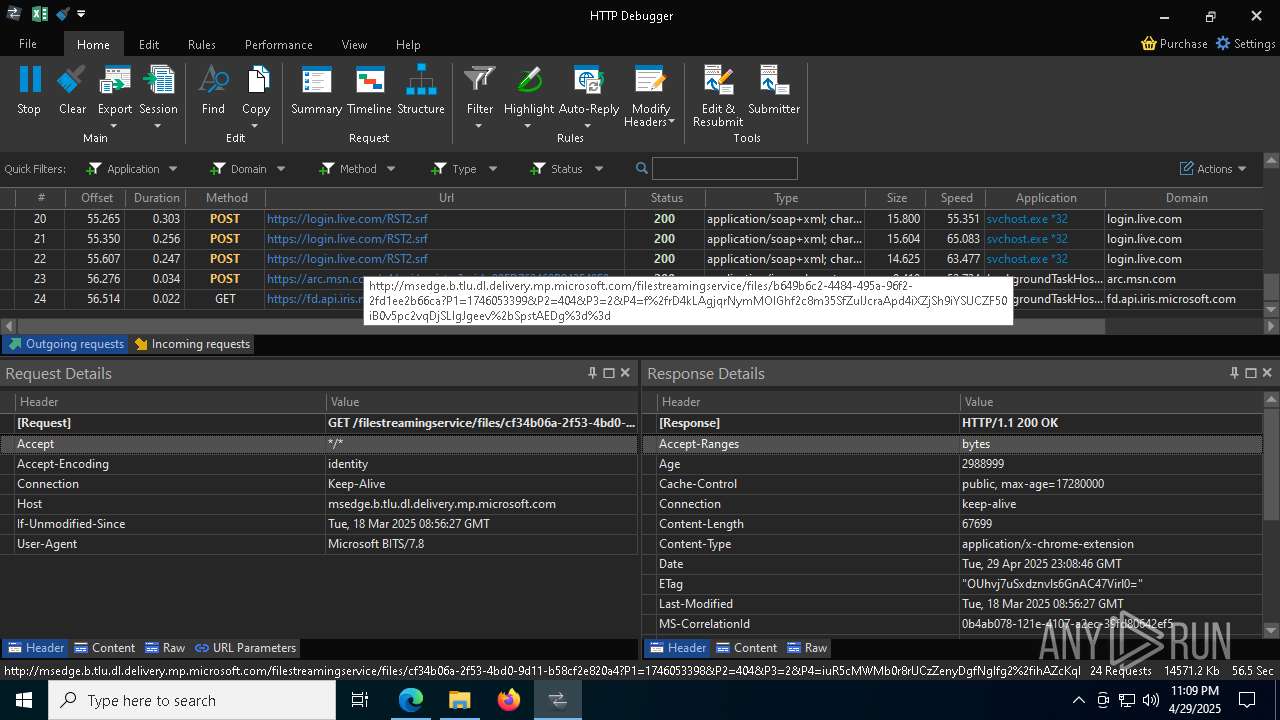Click the Copy icon
This screenshot has width=1280, height=720.
[256, 80]
